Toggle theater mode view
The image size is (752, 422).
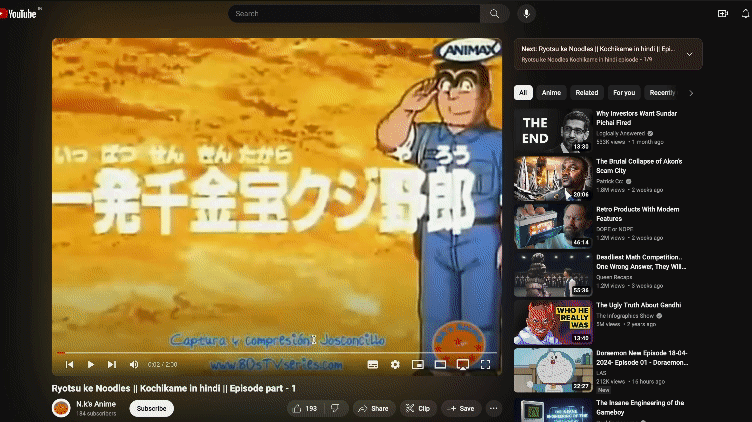pyautogui.click(x=440, y=364)
